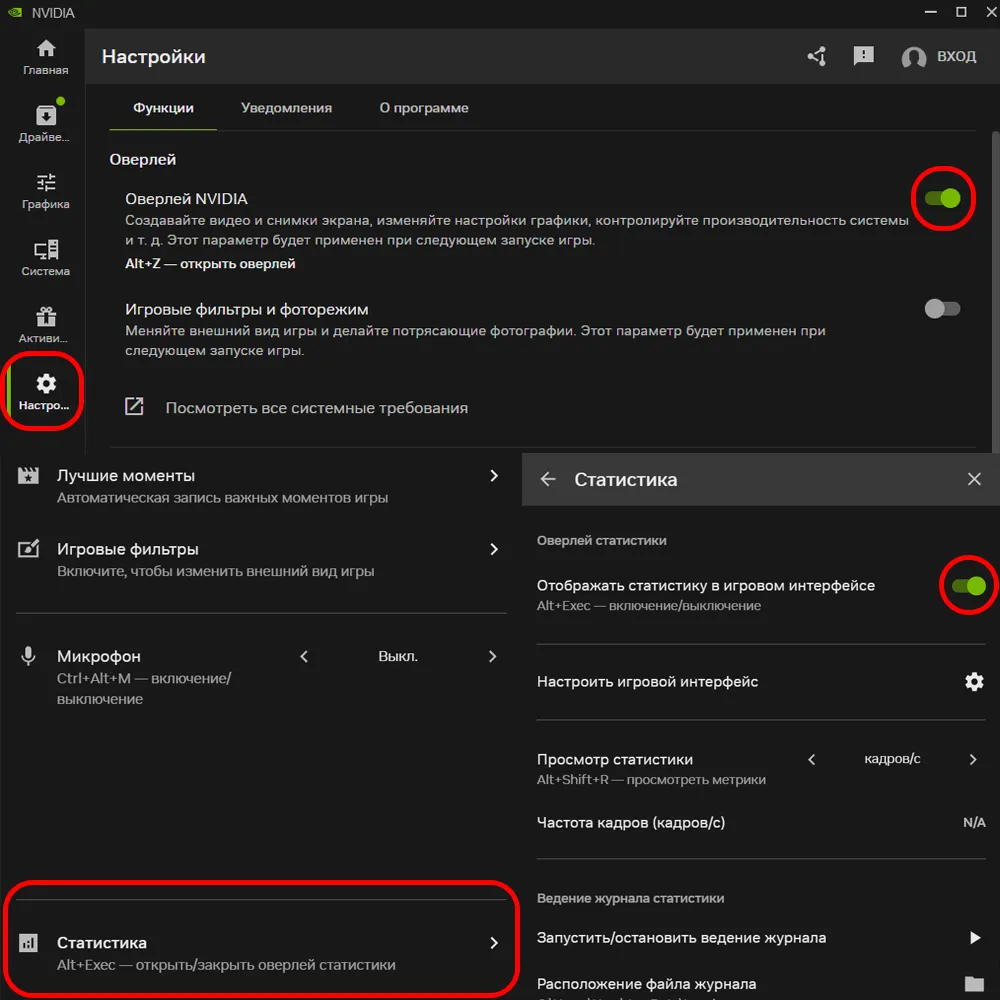Image resolution: width=1000 pixels, height=1000 pixels.
Task: Open the Система sidebar section
Action: 45,258
